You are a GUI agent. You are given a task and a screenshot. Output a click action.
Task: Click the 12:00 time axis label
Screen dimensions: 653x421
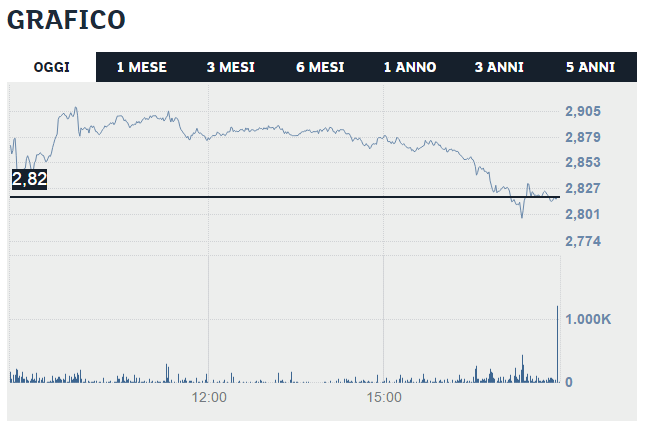coord(208,398)
